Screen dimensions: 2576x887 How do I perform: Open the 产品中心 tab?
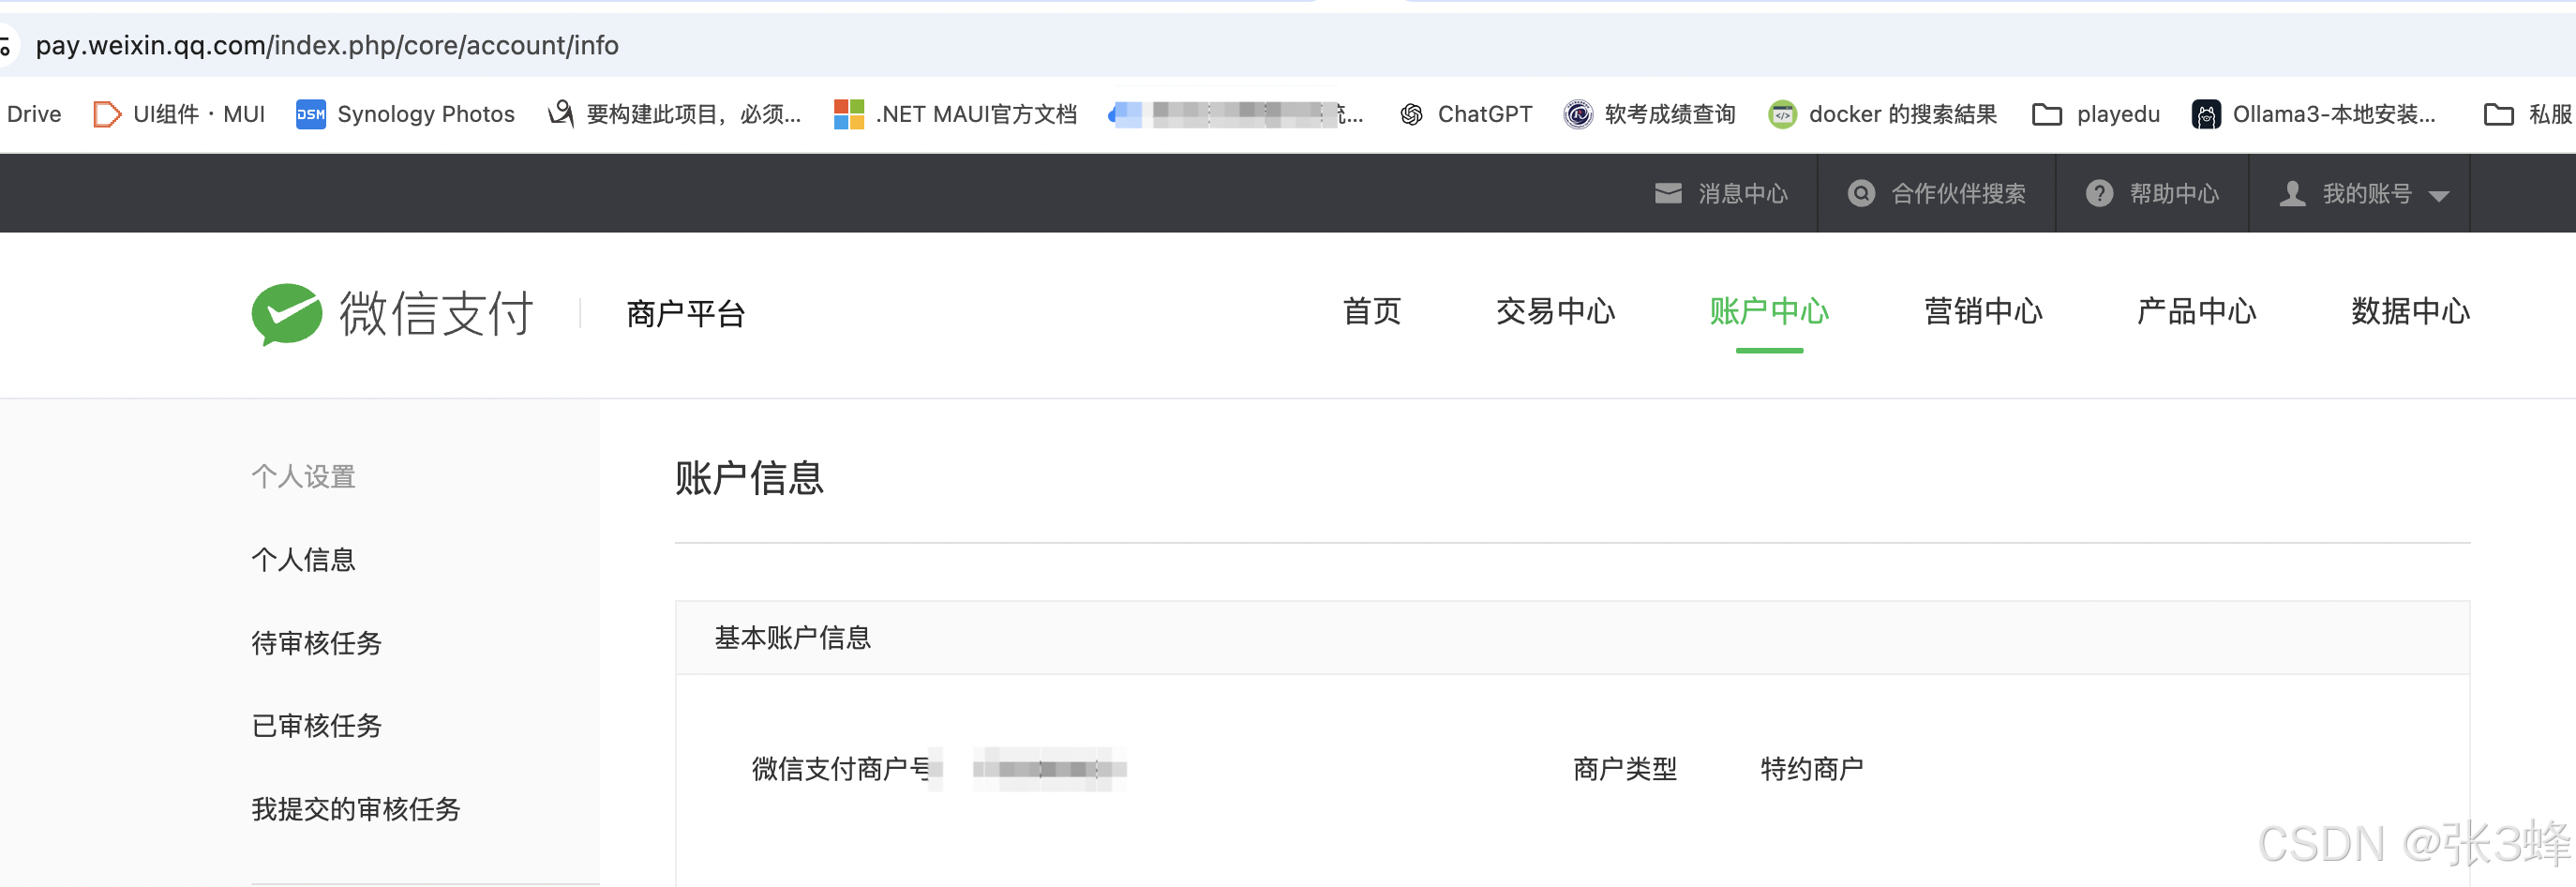[x=2196, y=311]
